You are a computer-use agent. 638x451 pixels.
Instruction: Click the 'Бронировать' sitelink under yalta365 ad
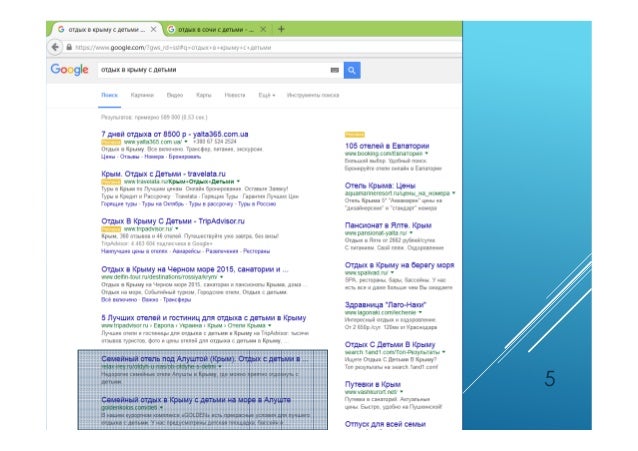tap(185, 157)
